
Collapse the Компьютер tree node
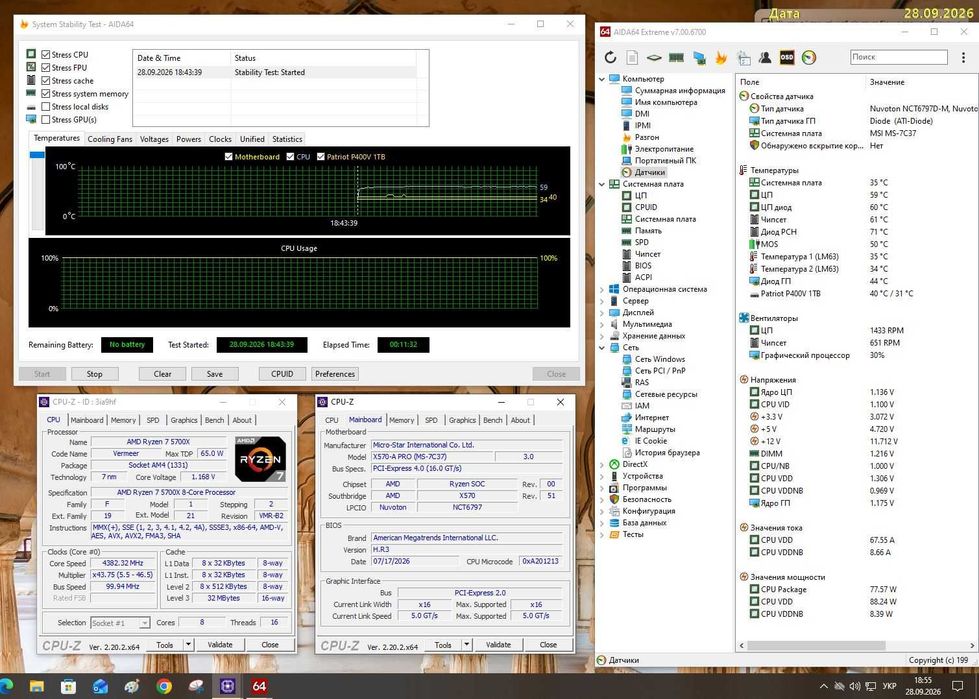[602, 79]
